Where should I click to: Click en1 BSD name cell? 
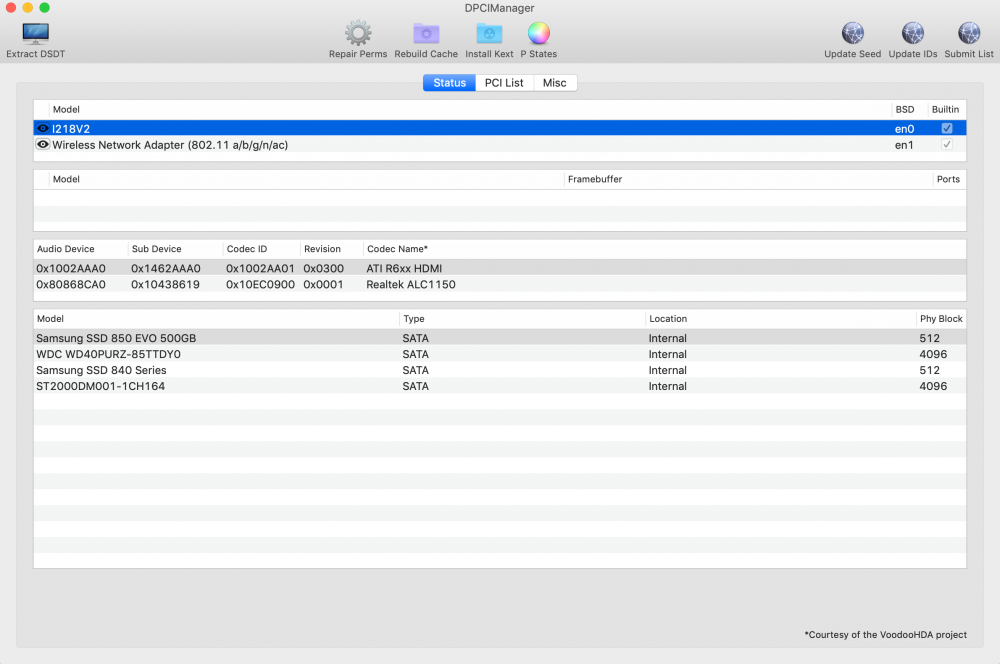coord(904,145)
